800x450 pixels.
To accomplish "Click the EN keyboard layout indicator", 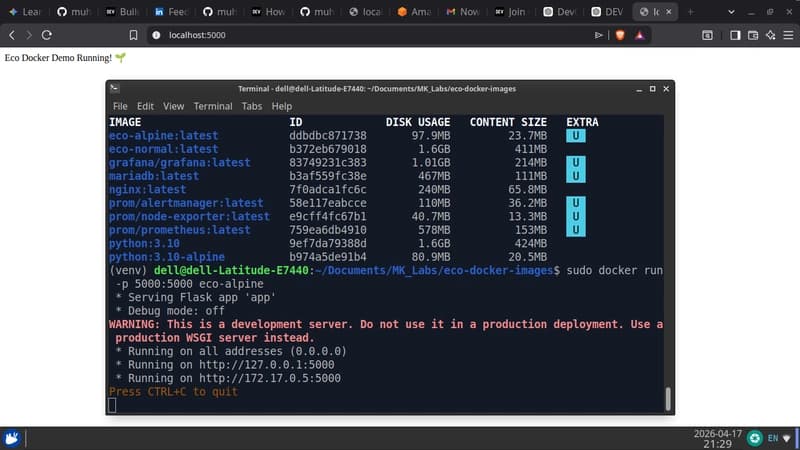I will point(773,438).
